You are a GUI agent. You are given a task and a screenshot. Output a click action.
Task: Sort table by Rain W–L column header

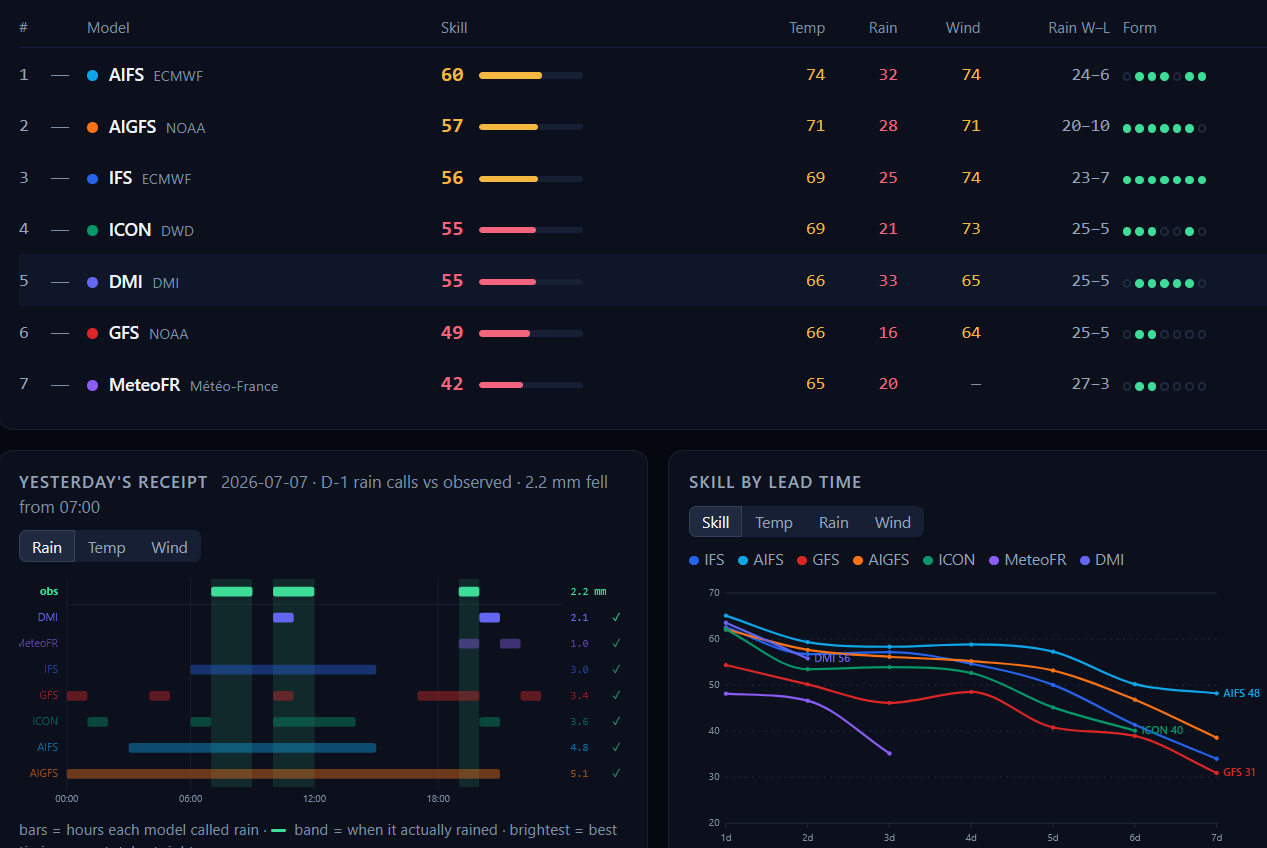(x=1079, y=28)
